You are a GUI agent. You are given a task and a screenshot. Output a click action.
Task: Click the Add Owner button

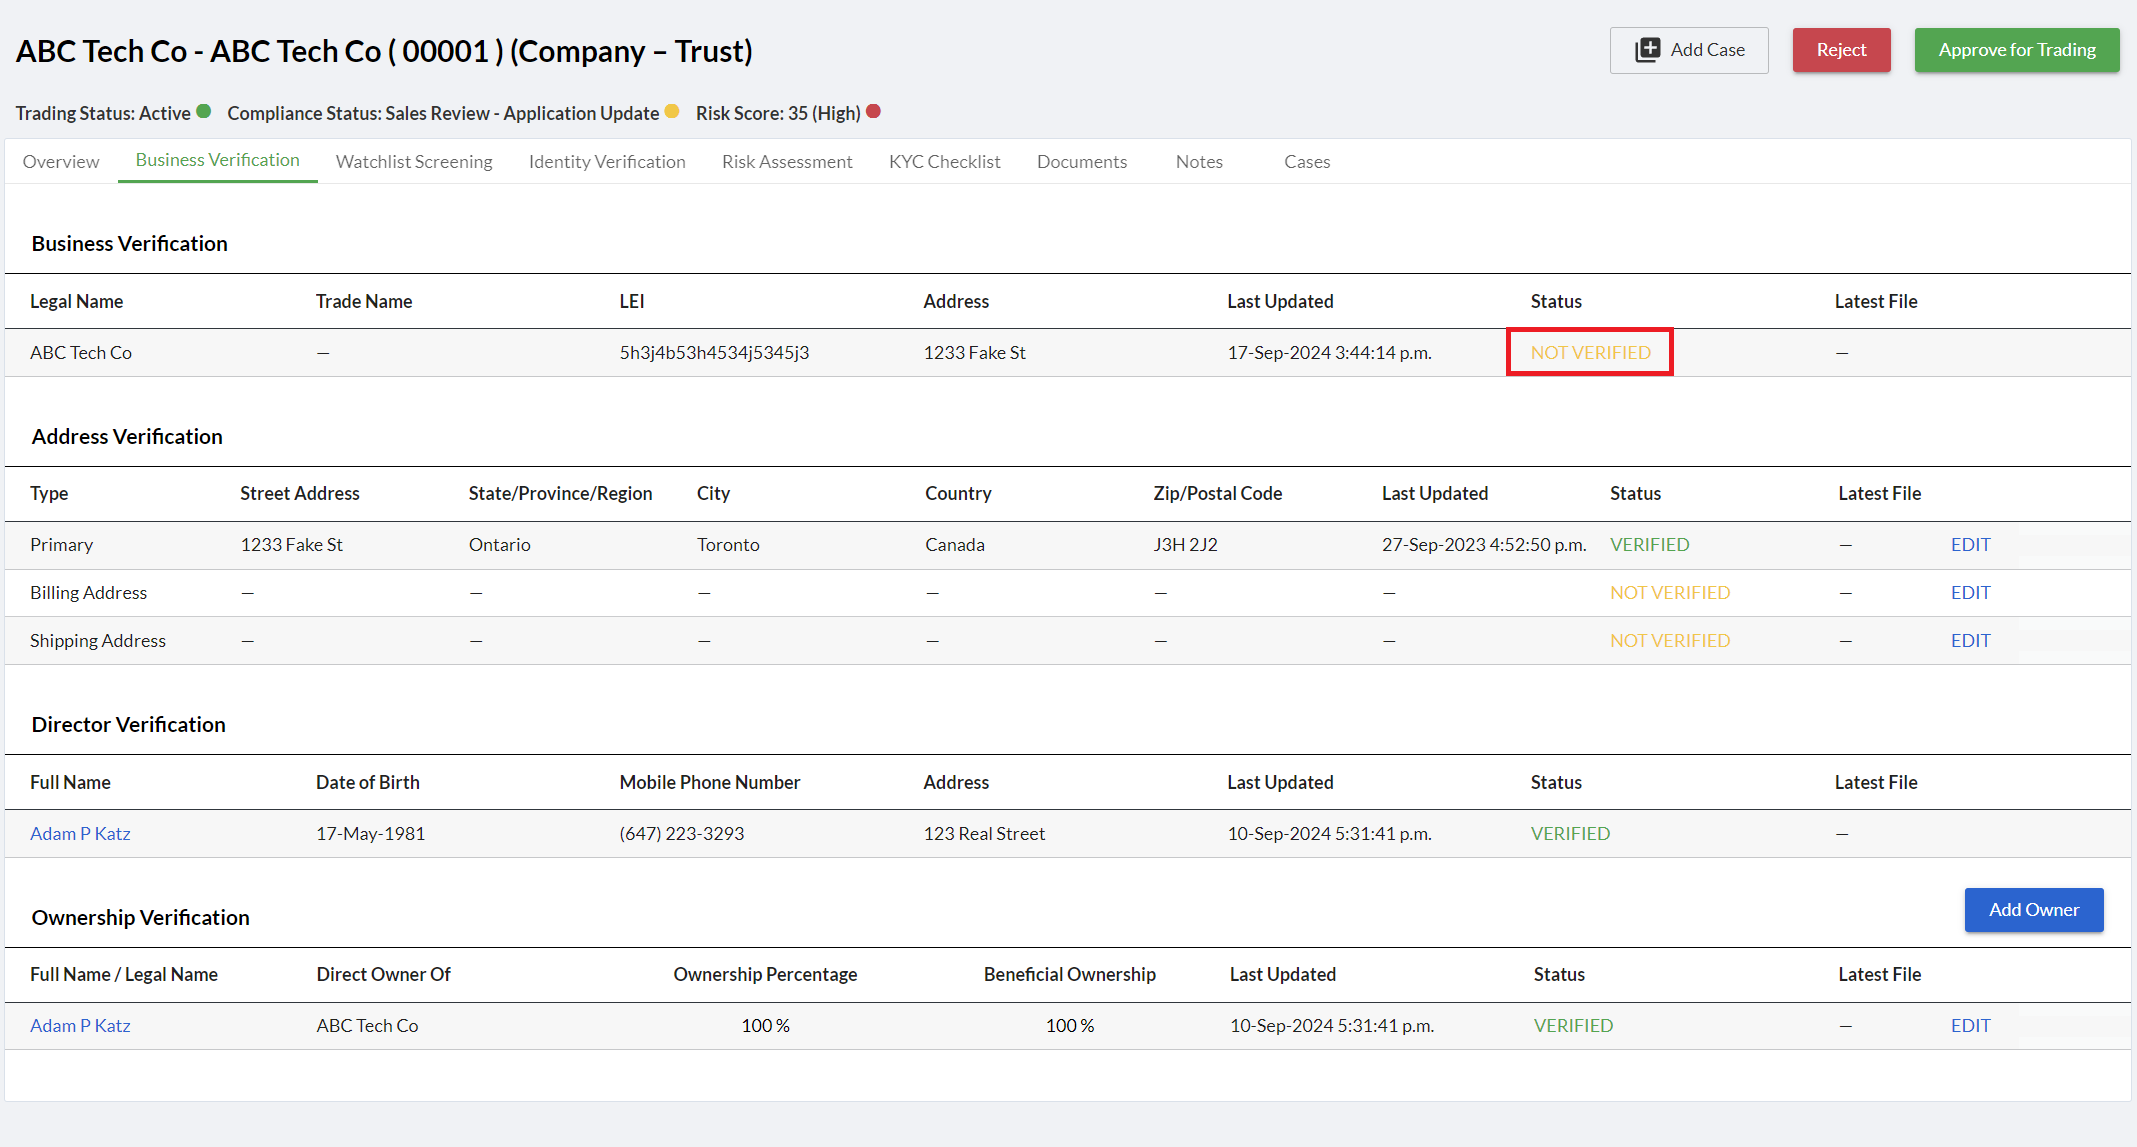pos(2033,910)
